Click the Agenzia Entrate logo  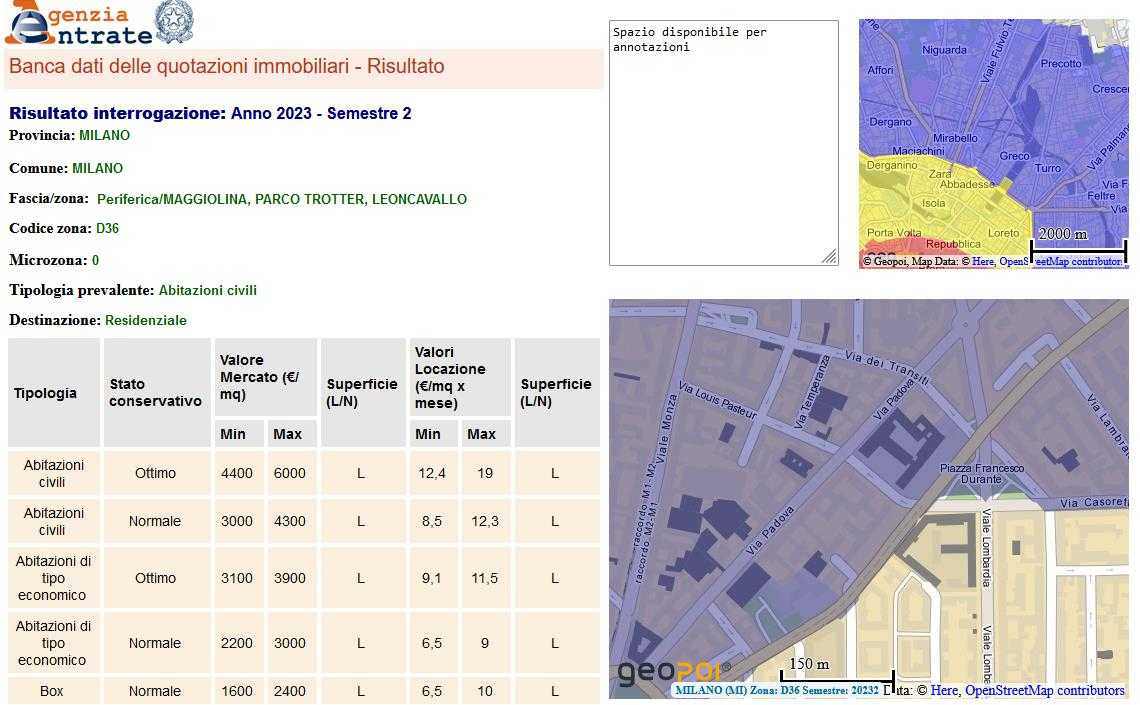point(78,24)
